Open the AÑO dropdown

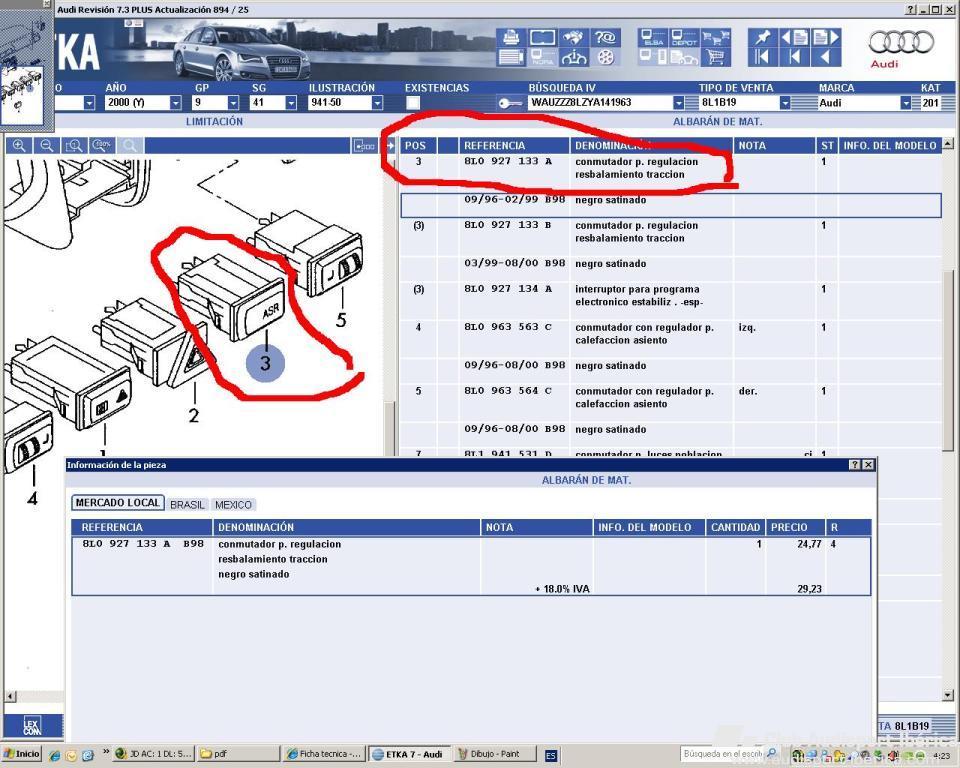pyautogui.click(x=175, y=103)
